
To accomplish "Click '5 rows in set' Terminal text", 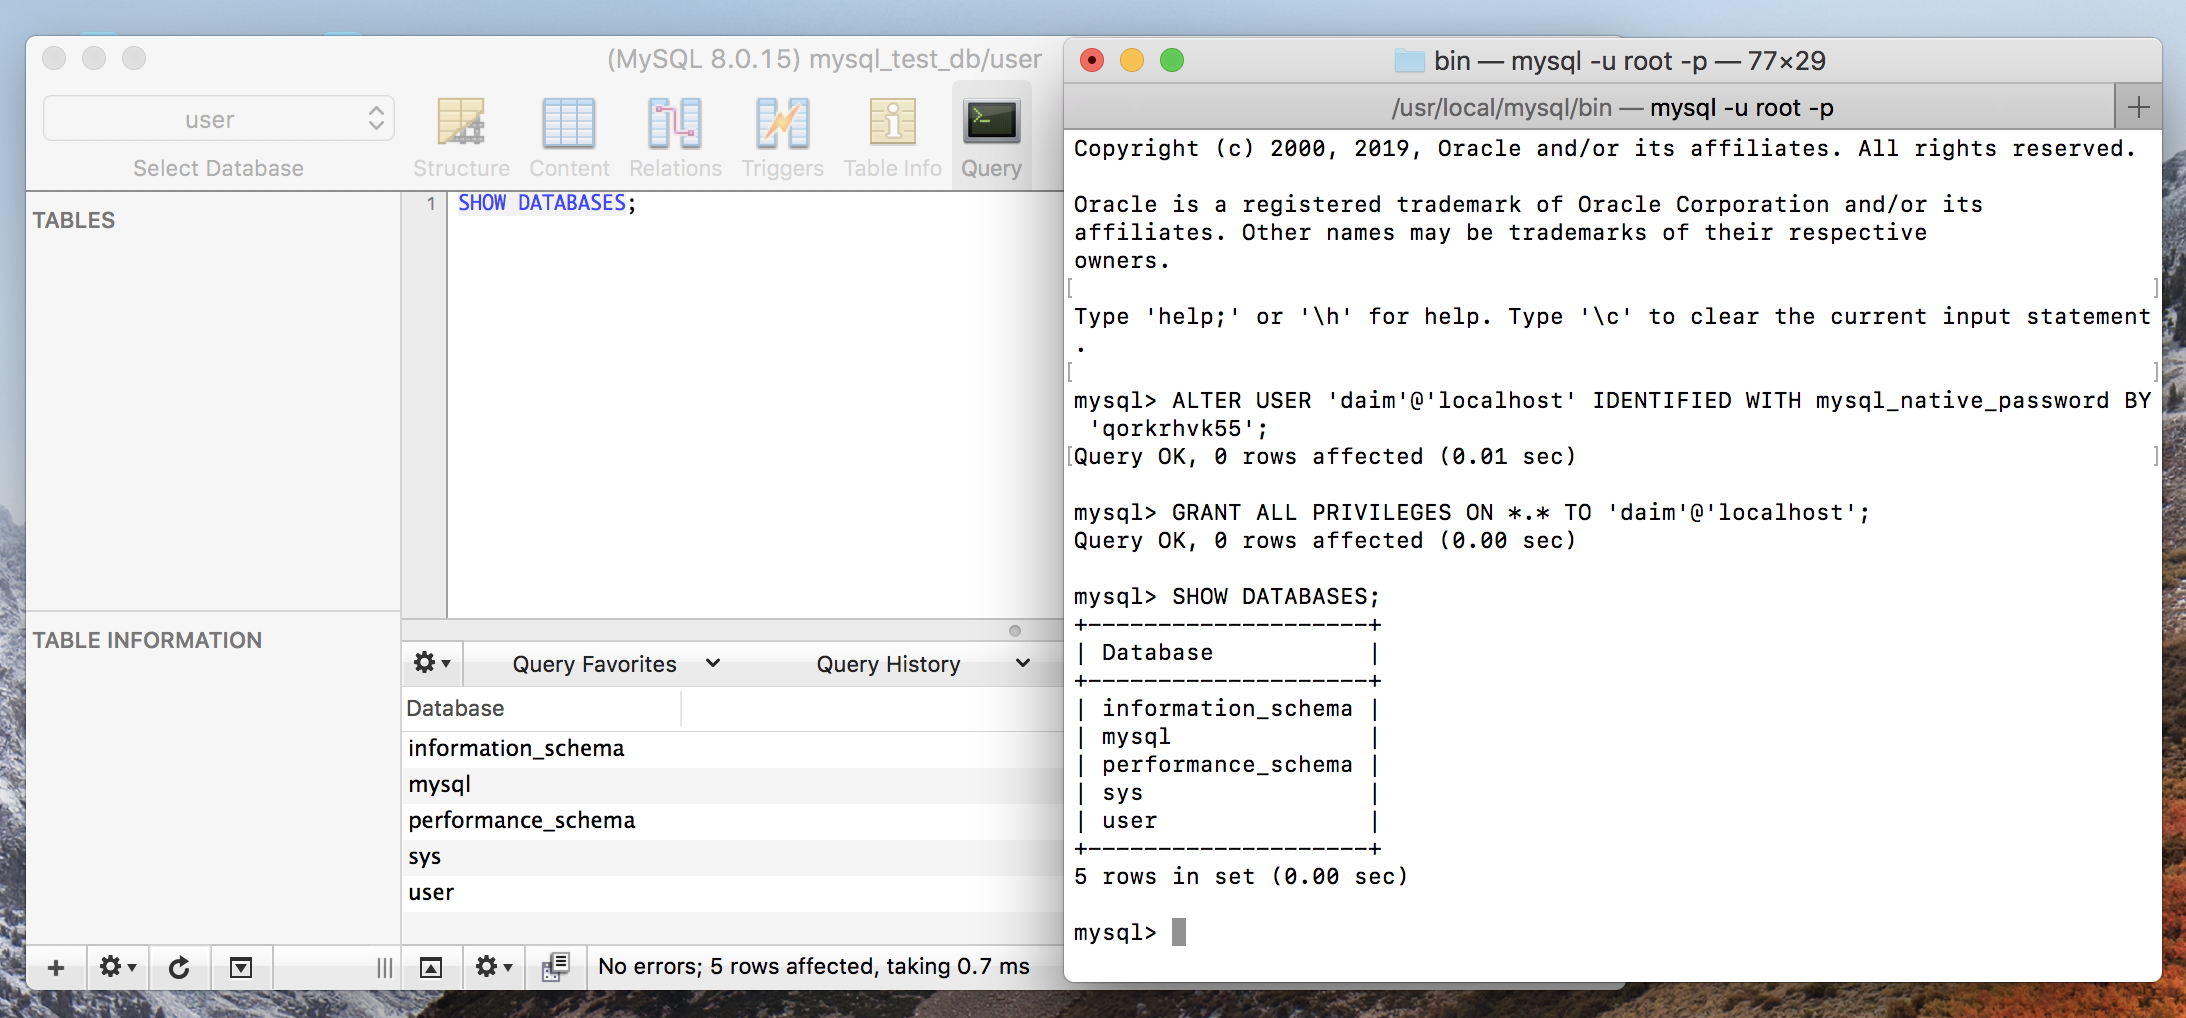I will [x=1164, y=877].
